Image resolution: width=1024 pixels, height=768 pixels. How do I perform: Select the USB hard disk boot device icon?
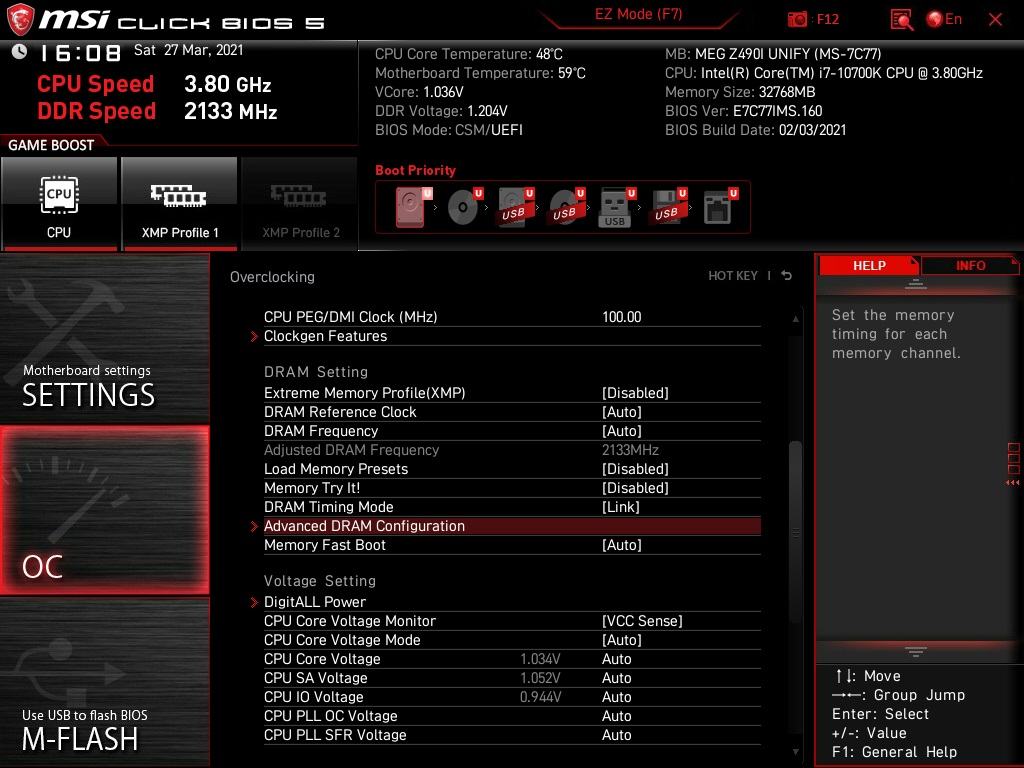pyautogui.click(x=517, y=207)
